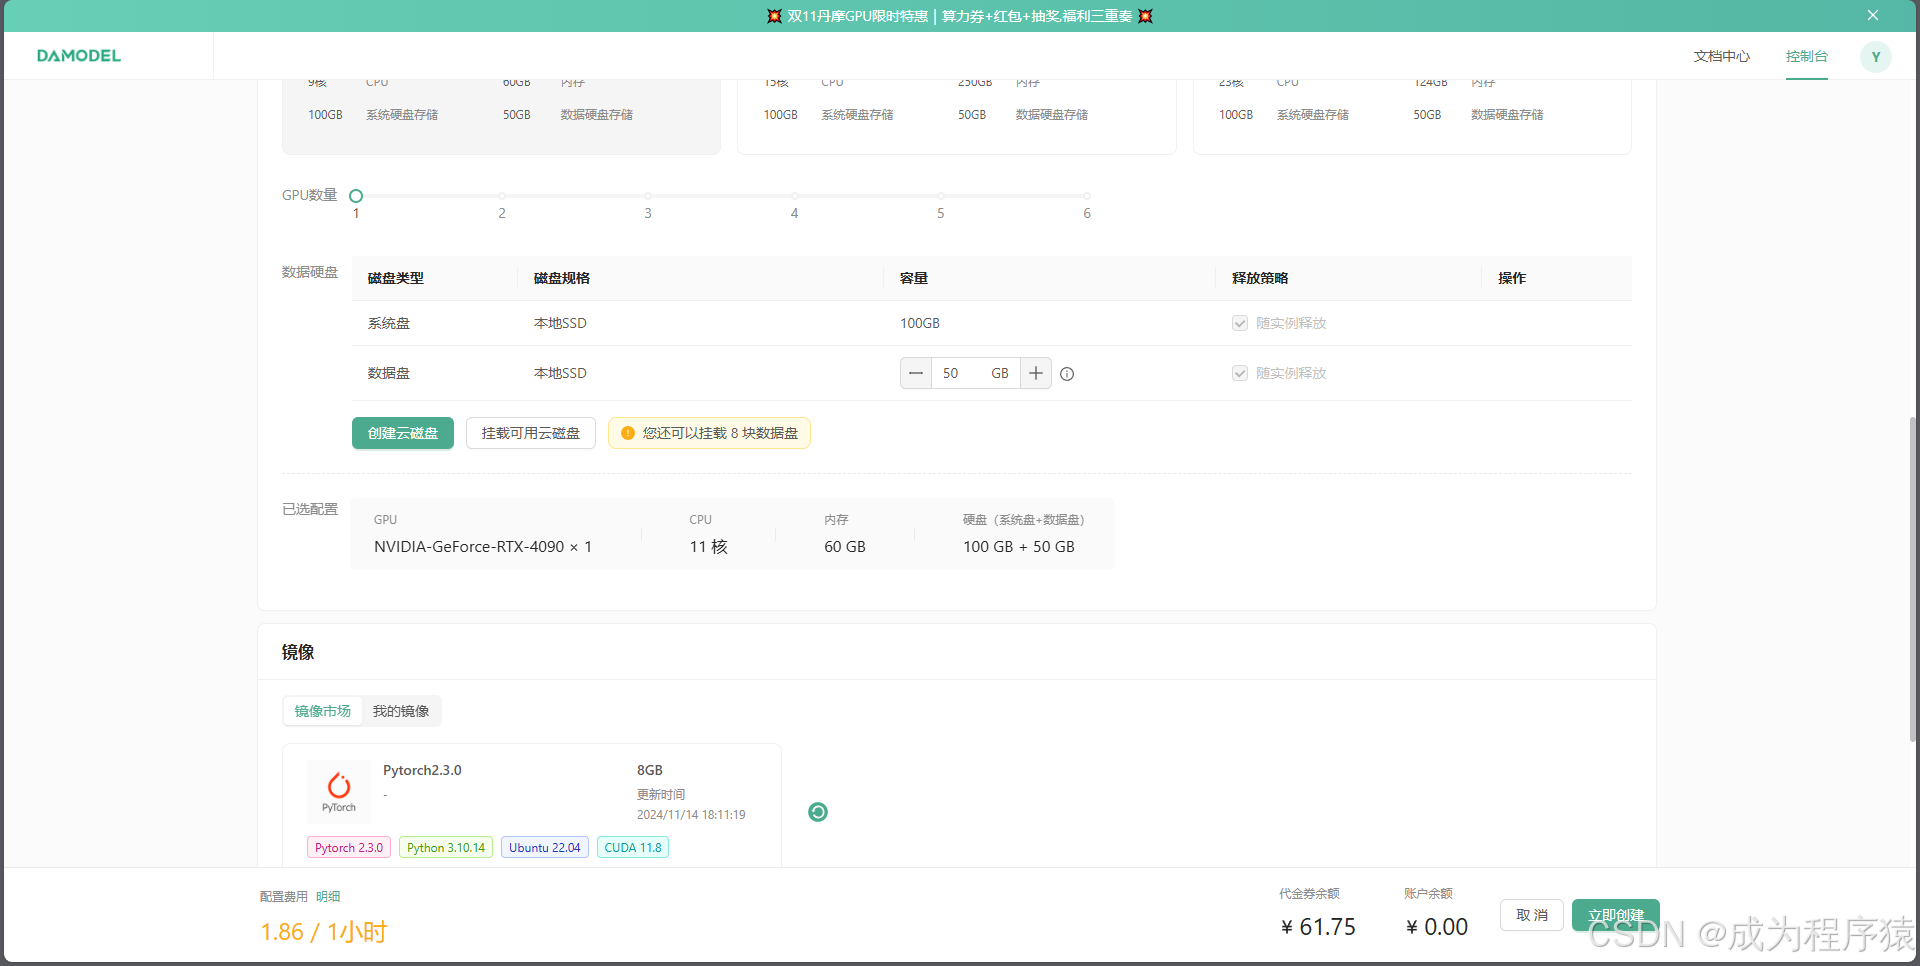Click the 1.86 / 1小时 price text
This screenshot has height=966, width=1920.
(x=324, y=932)
